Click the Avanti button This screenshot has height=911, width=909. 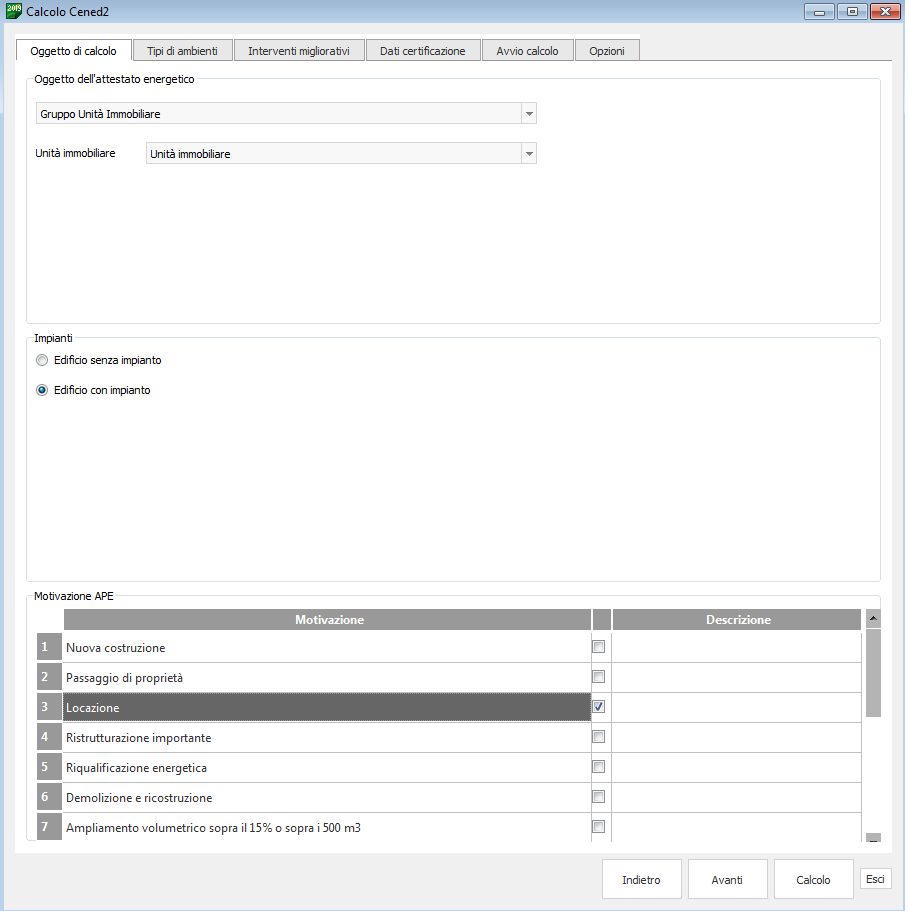[x=727, y=880]
